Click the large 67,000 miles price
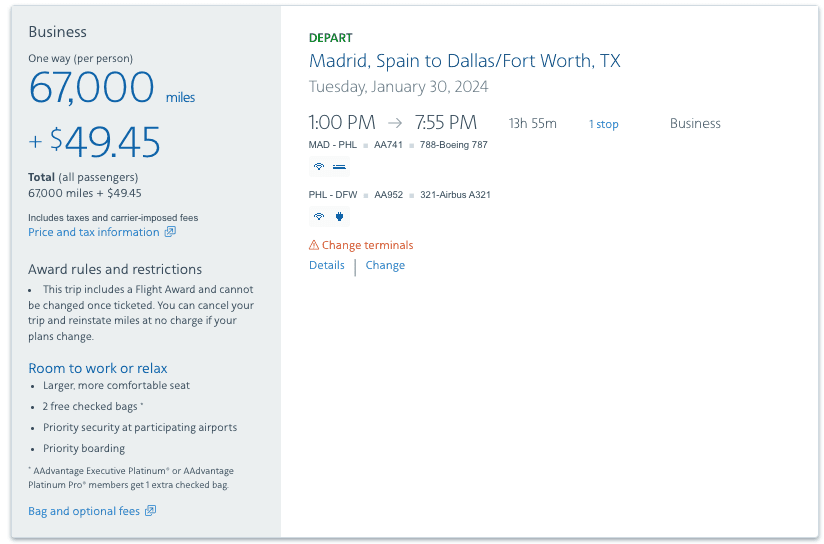Screen dimensions: 824x544 112,88
